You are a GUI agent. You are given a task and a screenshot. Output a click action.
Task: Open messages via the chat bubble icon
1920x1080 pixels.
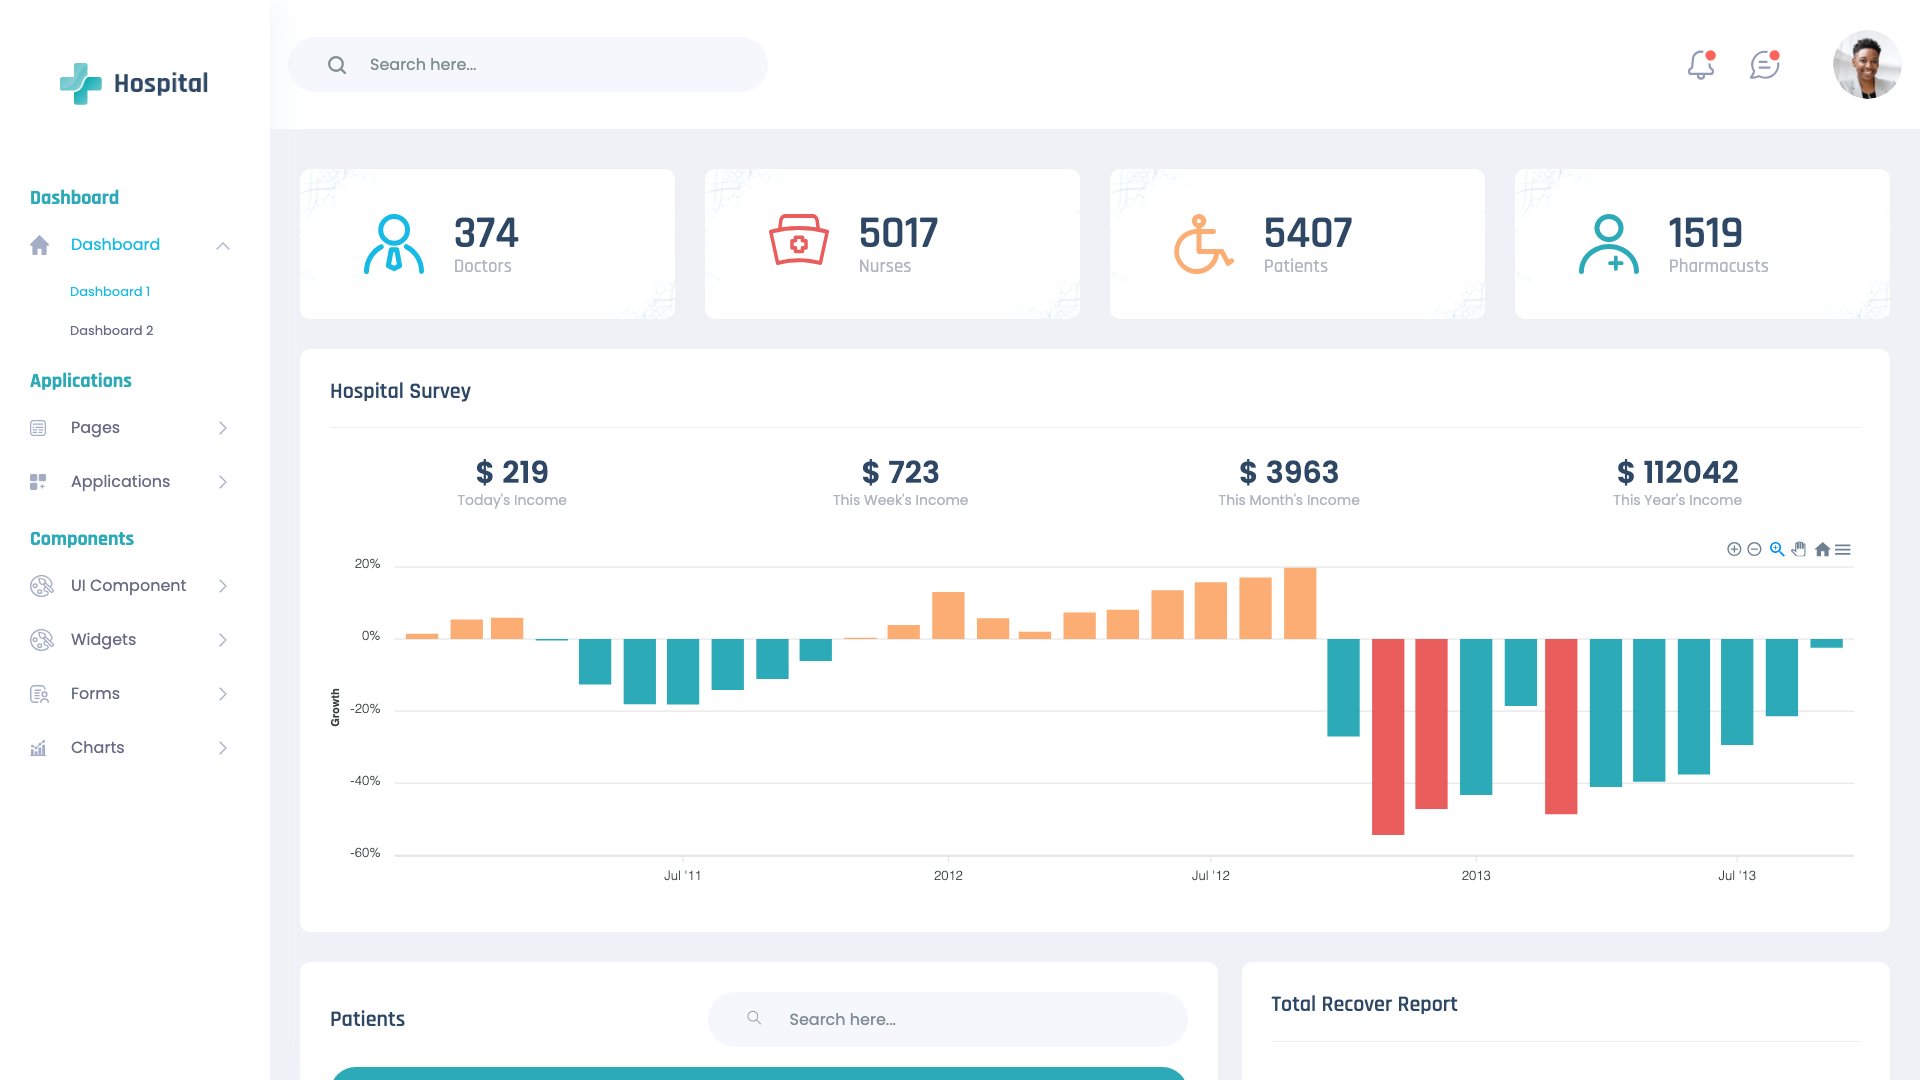(1765, 64)
